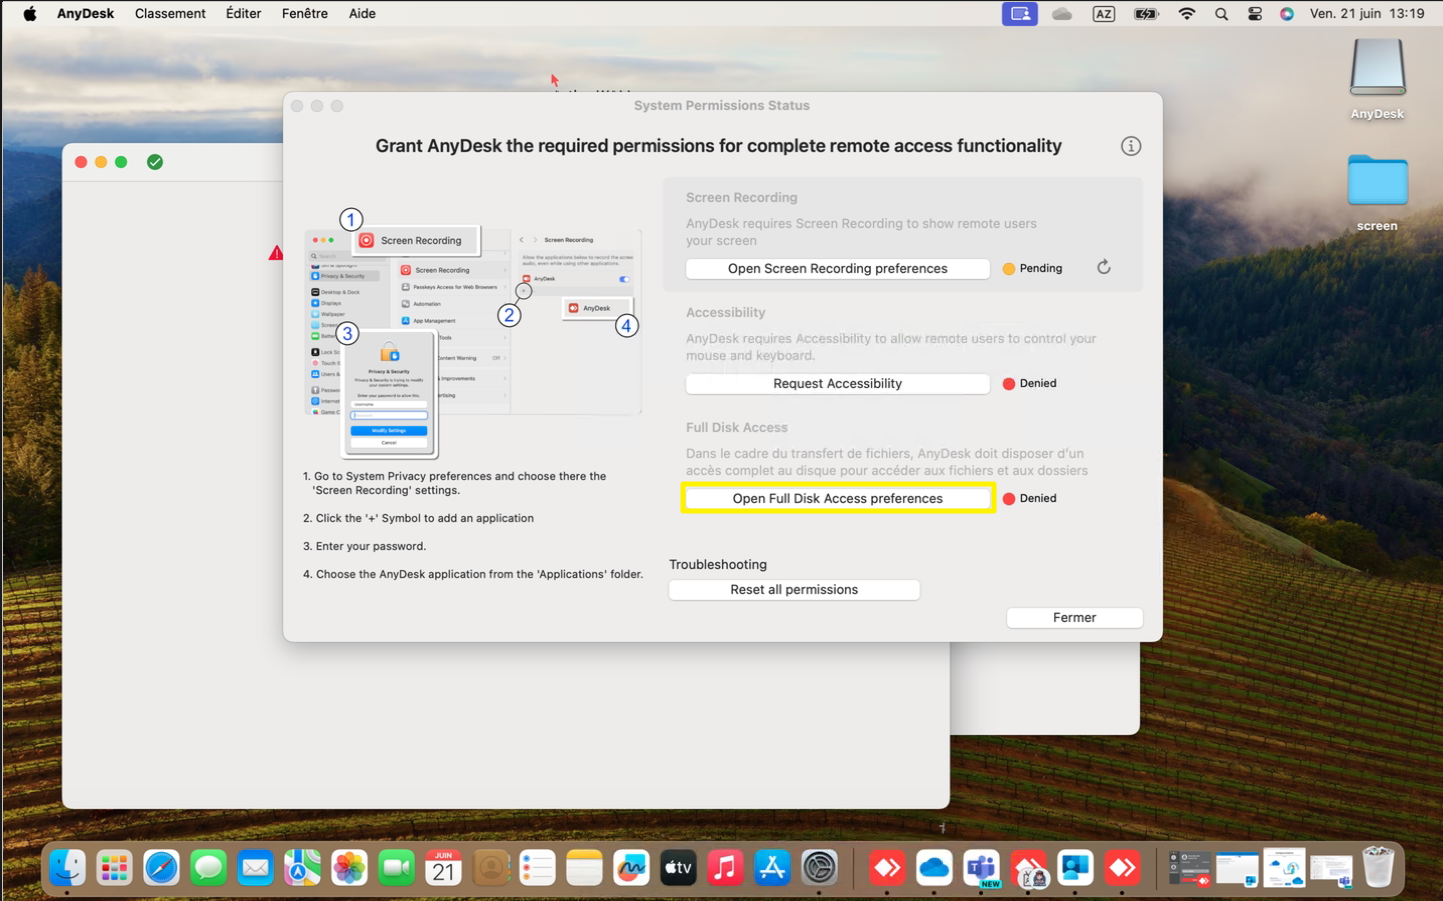
Task: Launch Safari from the Dock
Action: pyautogui.click(x=161, y=867)
